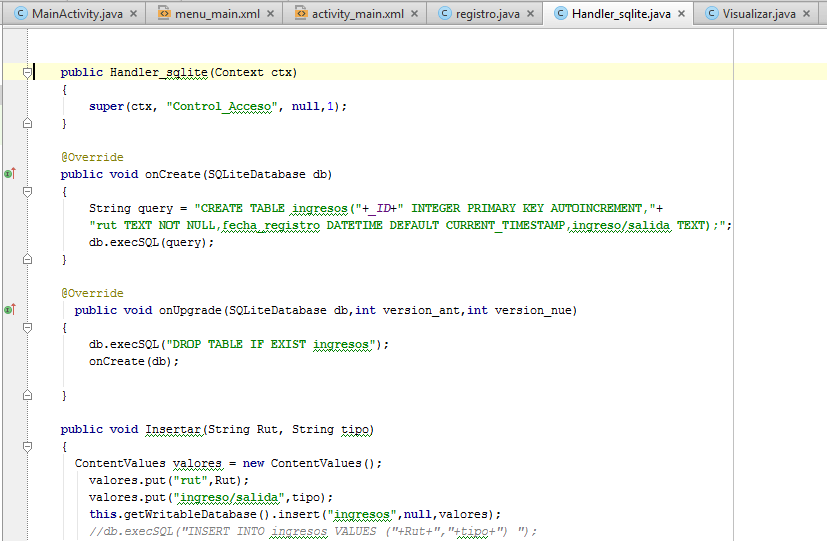Click valores.put("rut",Rut); line

169,480
